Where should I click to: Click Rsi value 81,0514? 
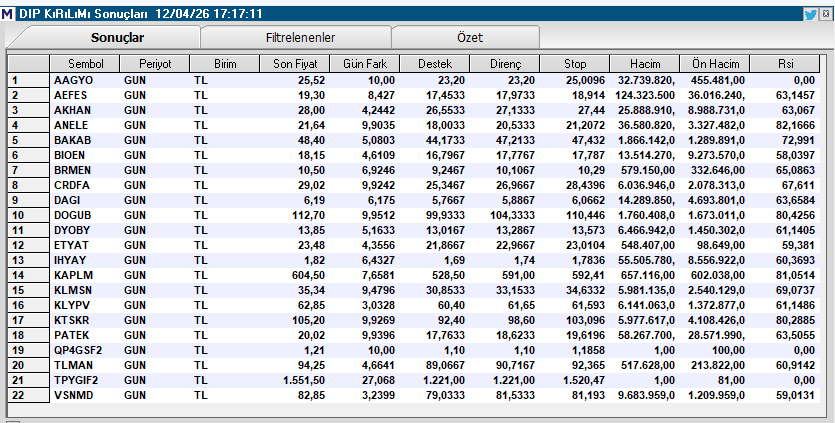(795, 275)
